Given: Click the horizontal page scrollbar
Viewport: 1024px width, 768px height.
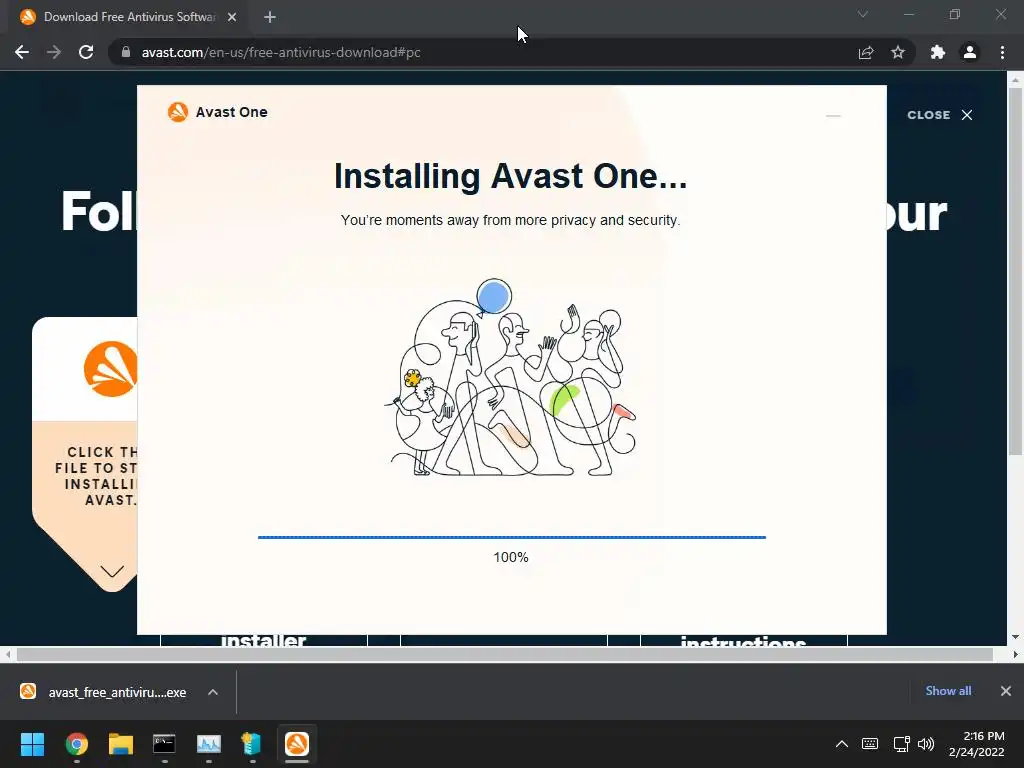Looking at the screenshot, I should (504, 654).
